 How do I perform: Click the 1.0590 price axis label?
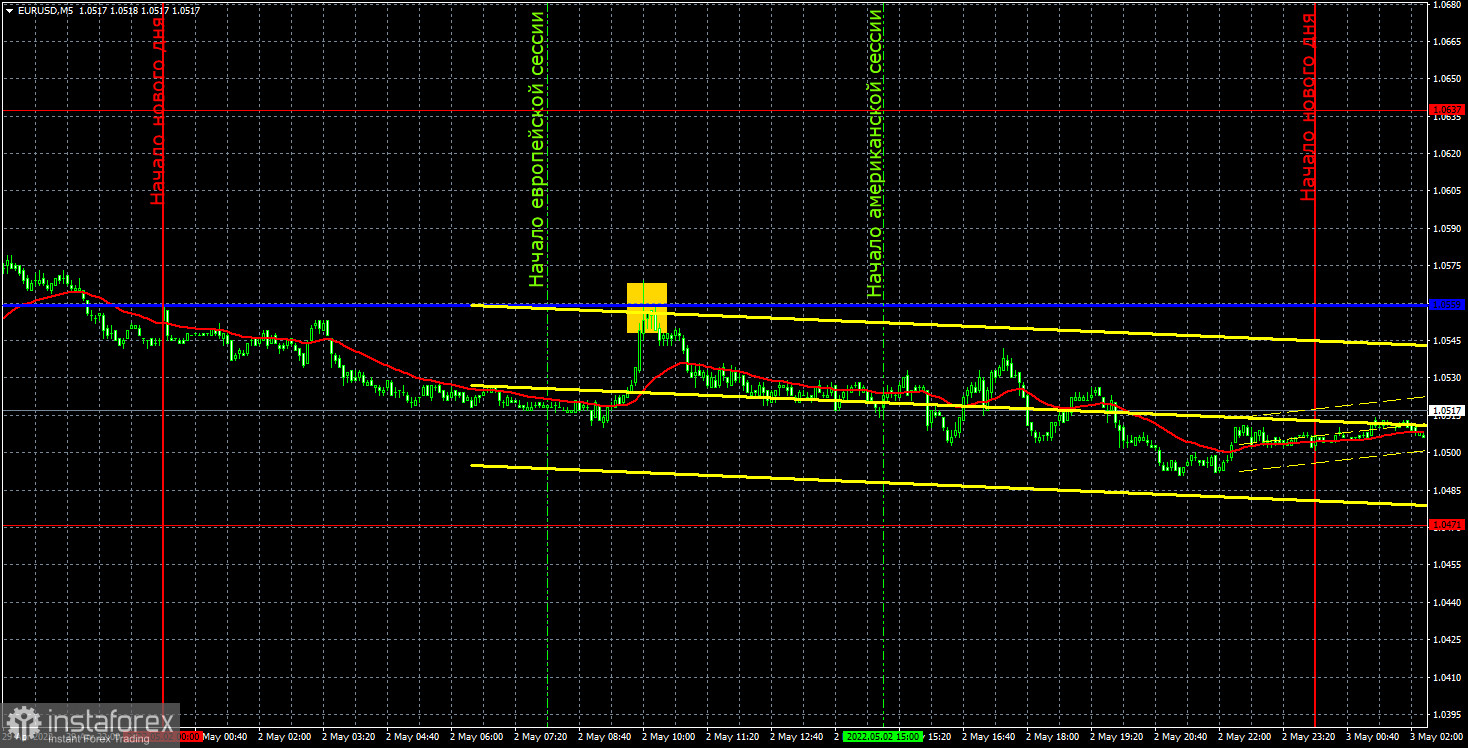tap(1446, 228)
